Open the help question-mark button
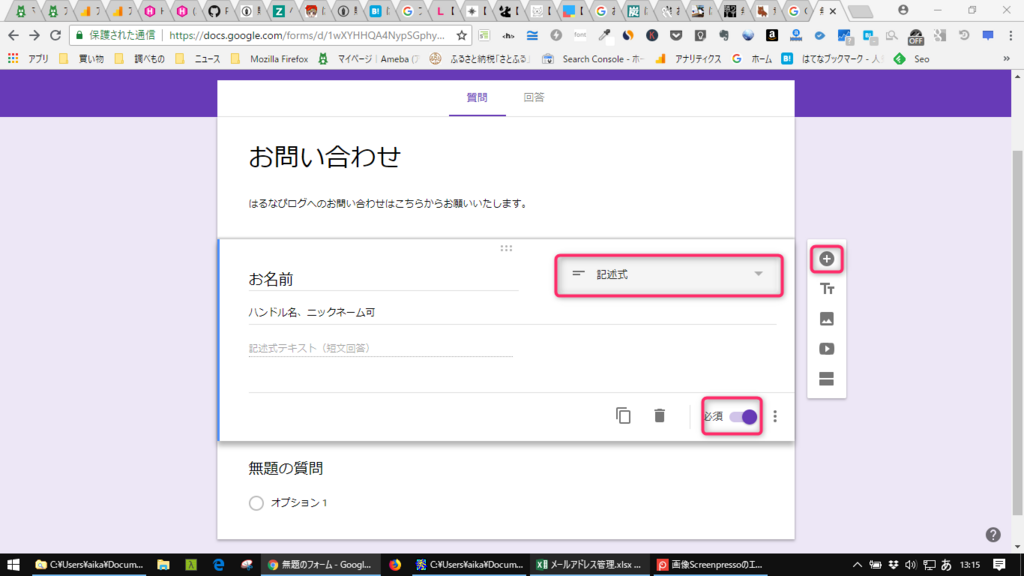 point(993,535)
